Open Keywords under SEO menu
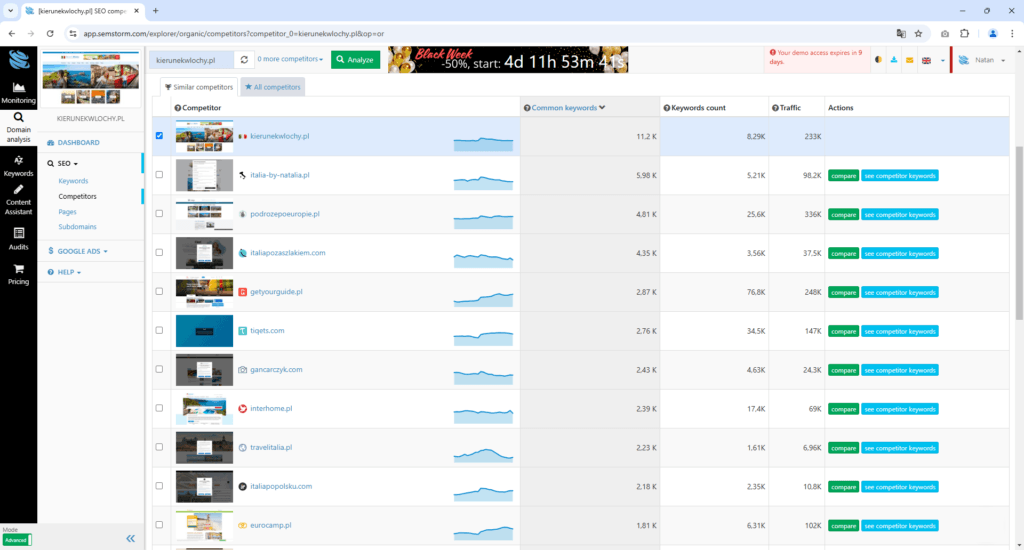 [73, 181]
